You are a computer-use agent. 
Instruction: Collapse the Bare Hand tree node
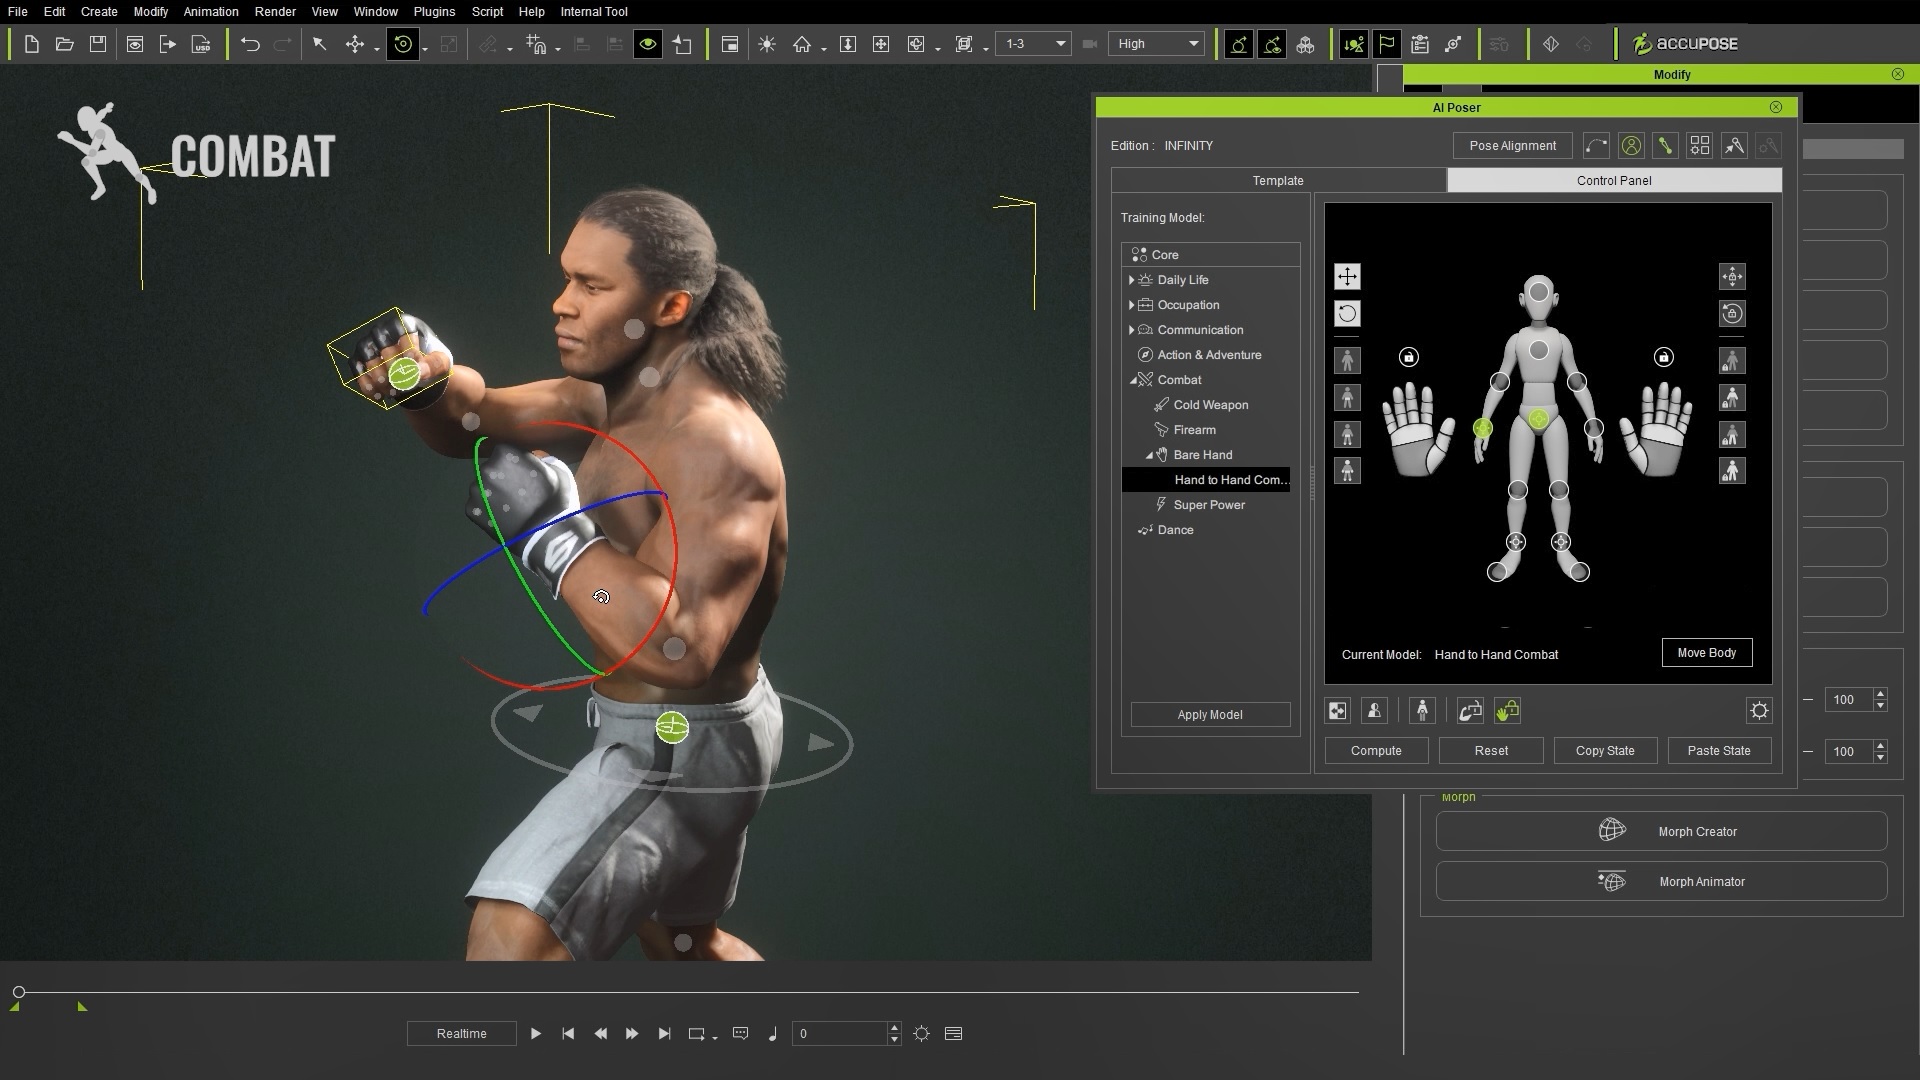point(1149,455)
